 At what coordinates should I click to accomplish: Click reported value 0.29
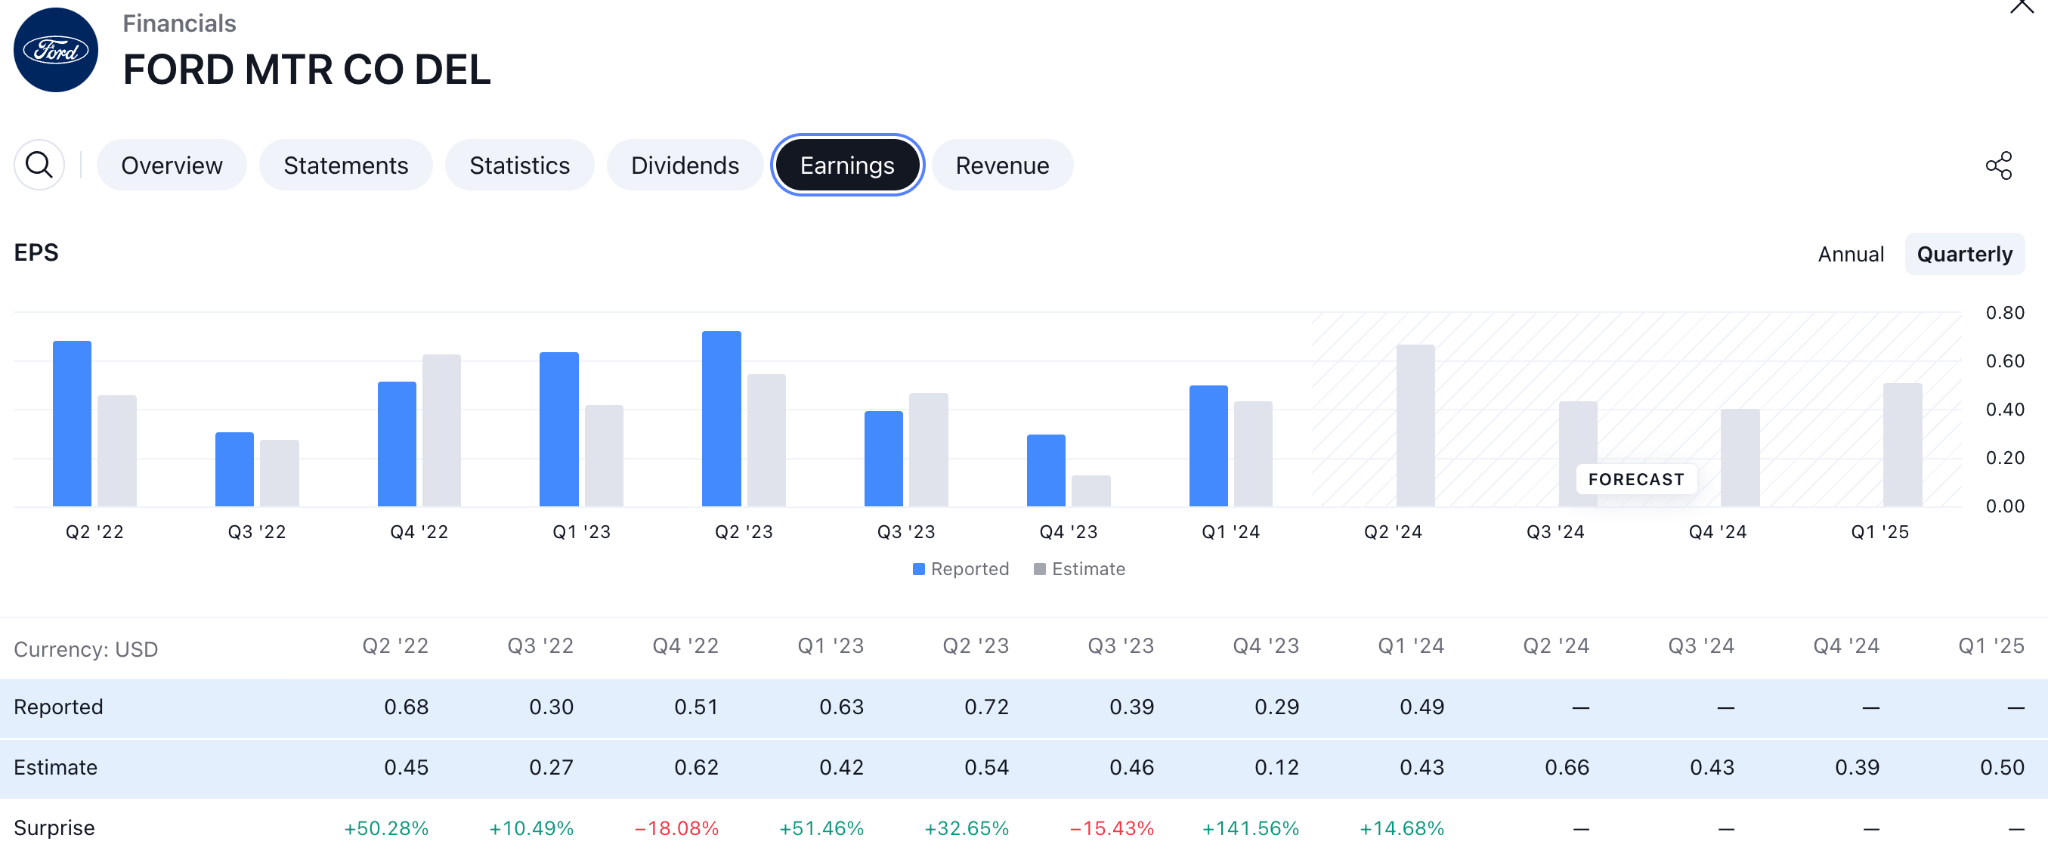[1277, 707]
